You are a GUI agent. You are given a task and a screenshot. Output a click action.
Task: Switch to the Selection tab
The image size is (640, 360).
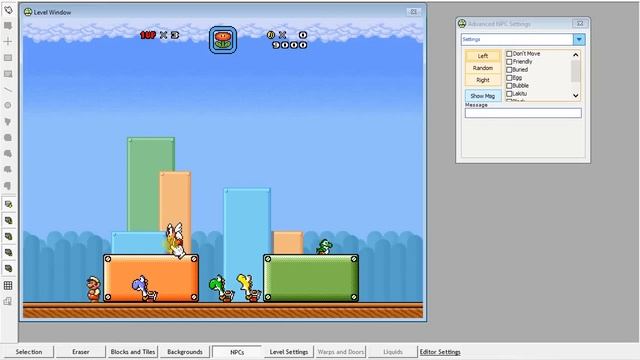coord(29,352)
